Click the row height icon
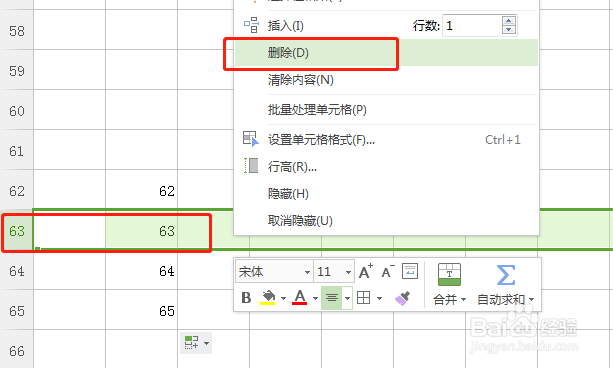613x368 pixels. (x=251, y=165)
